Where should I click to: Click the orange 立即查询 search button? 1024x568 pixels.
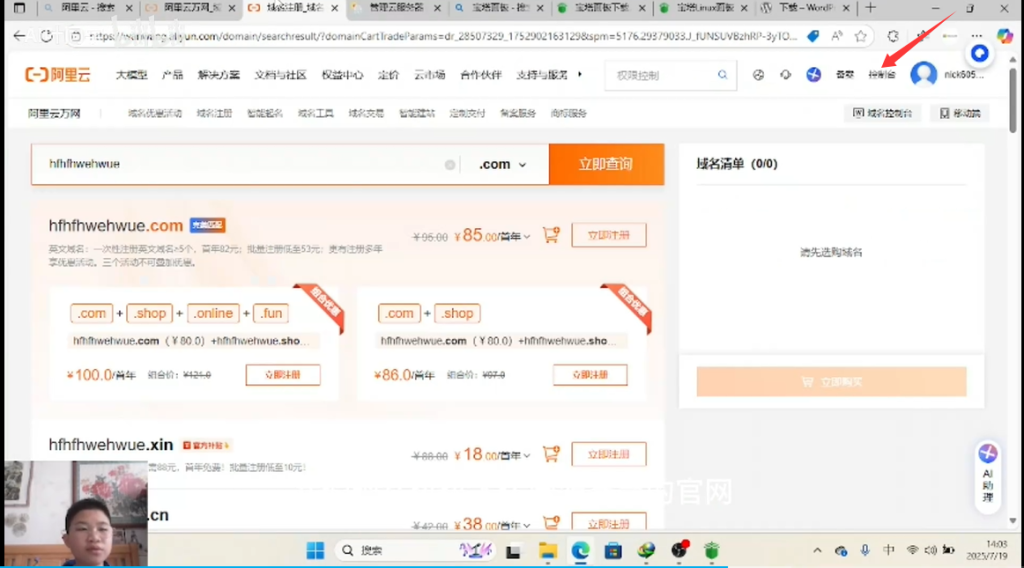click(606, 165)
